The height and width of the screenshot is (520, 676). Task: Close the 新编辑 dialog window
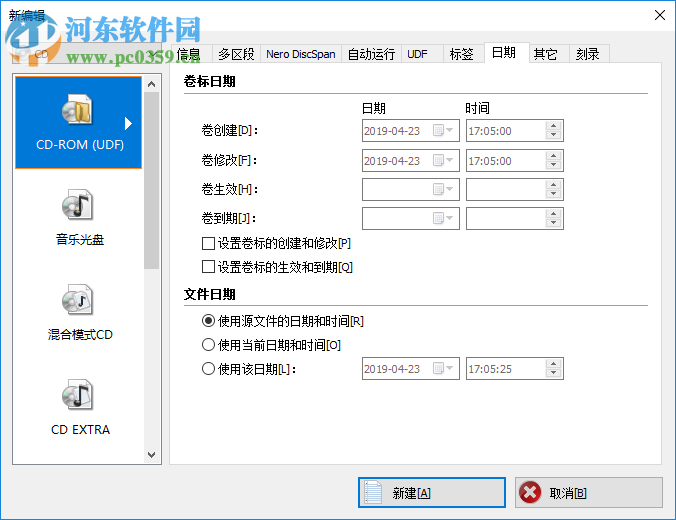coord(659,15)
